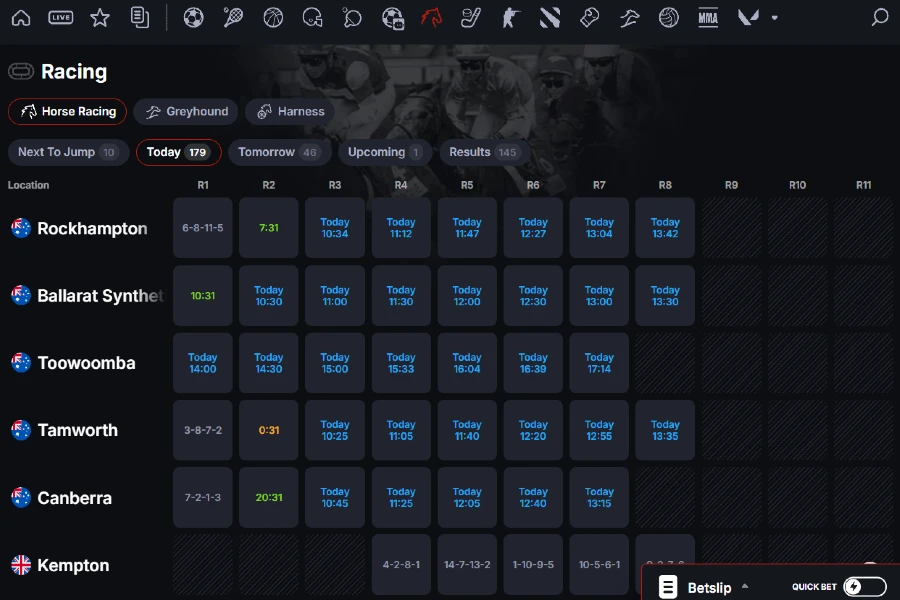Open the more sports dropdown arrow
This screenshot has height=600, width=900.
pyautogui.click(x=774, y=18)
